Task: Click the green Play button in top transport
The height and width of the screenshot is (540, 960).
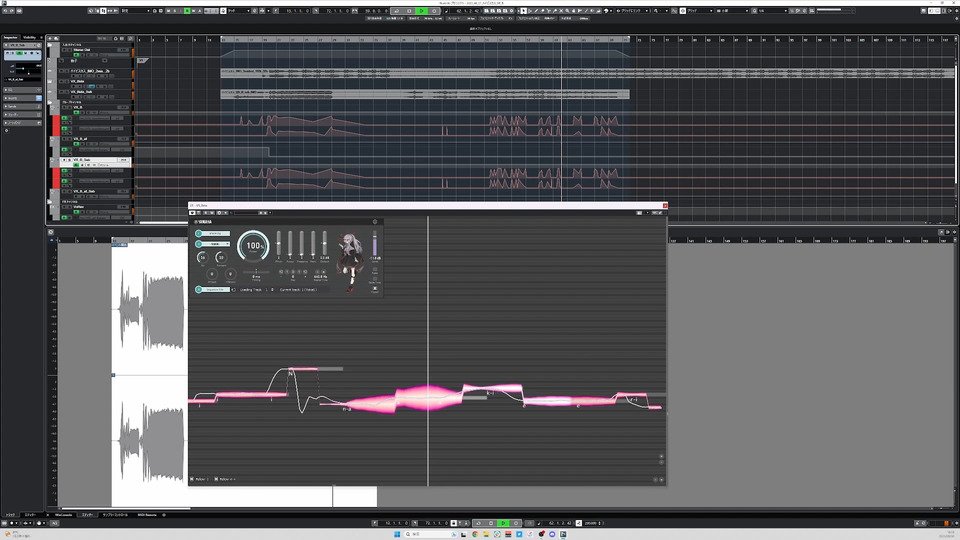Action: (421, 10)
